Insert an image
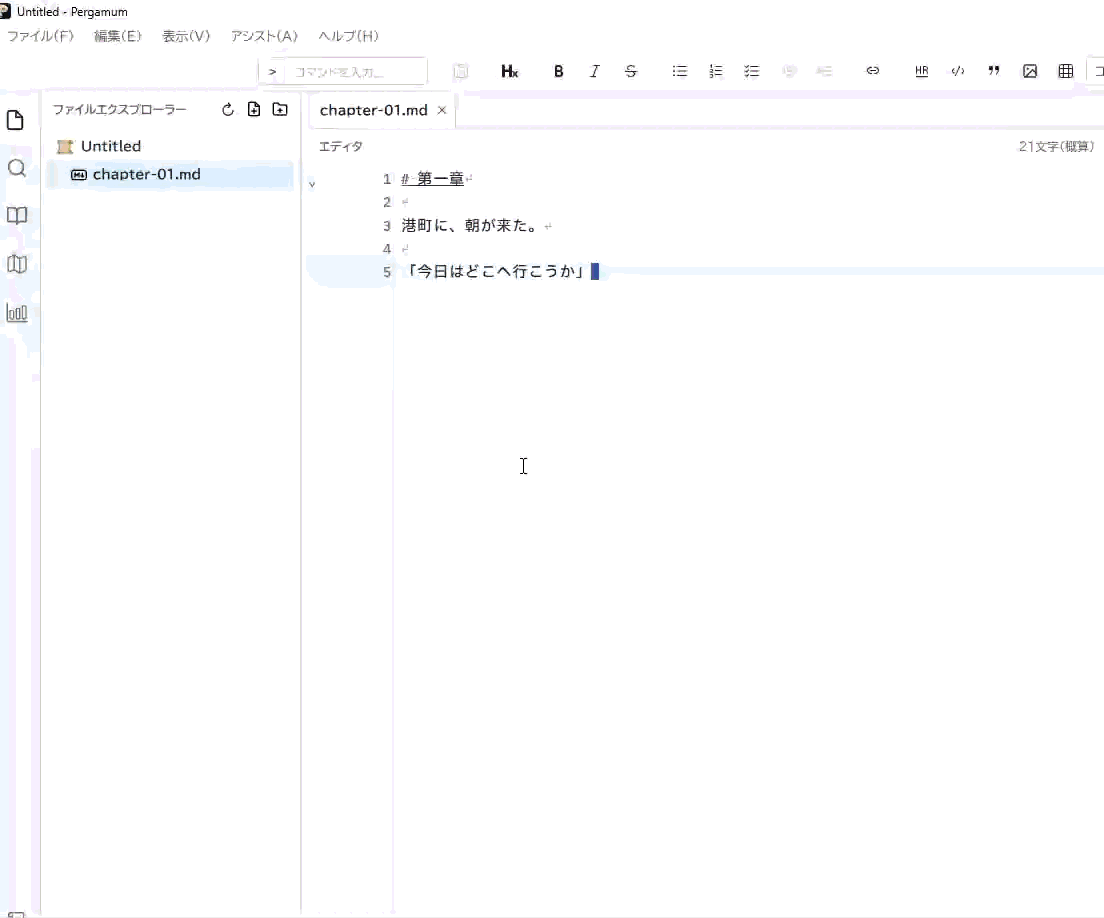Screen dimensions: 1104x918 tap(1030, 71)
